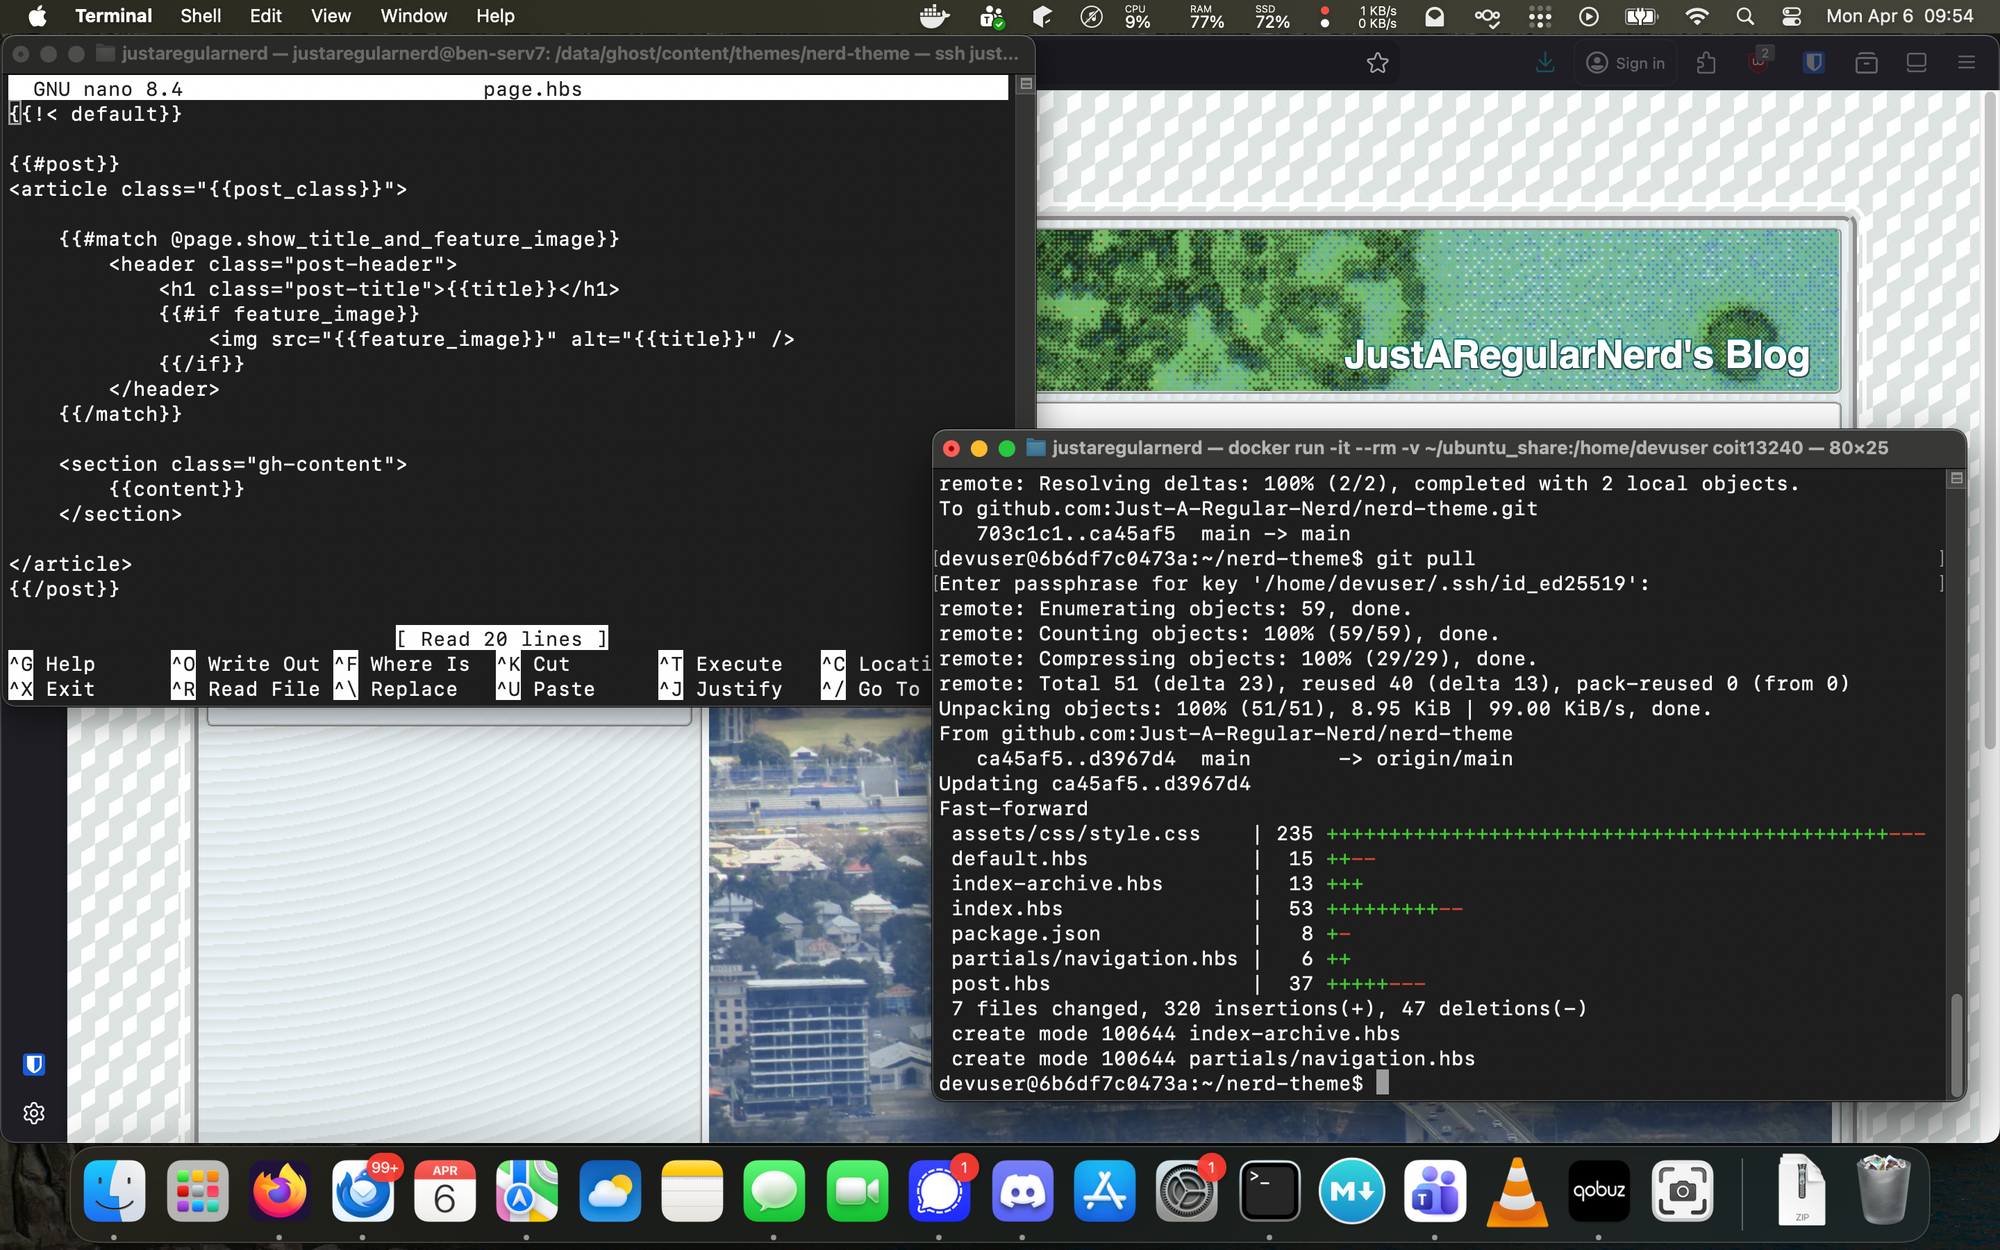Open the Firefox downloads panel
2000x1250 pixels.
tap(1545, 63)
